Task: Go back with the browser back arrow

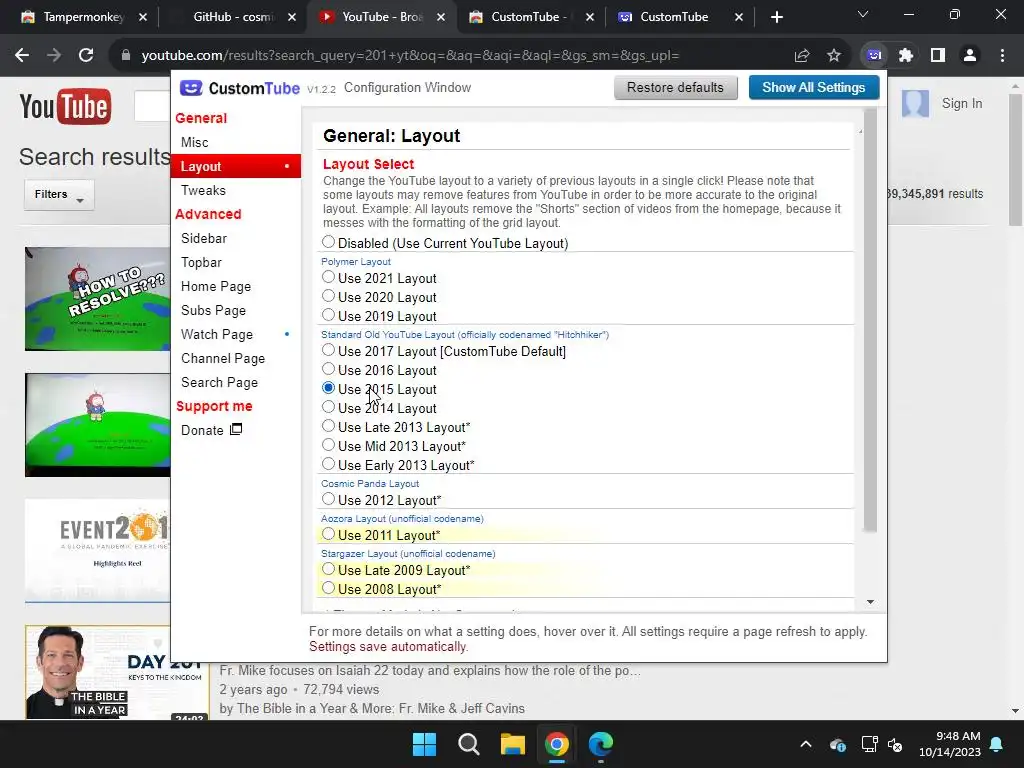Action: [x=22, y=56]
